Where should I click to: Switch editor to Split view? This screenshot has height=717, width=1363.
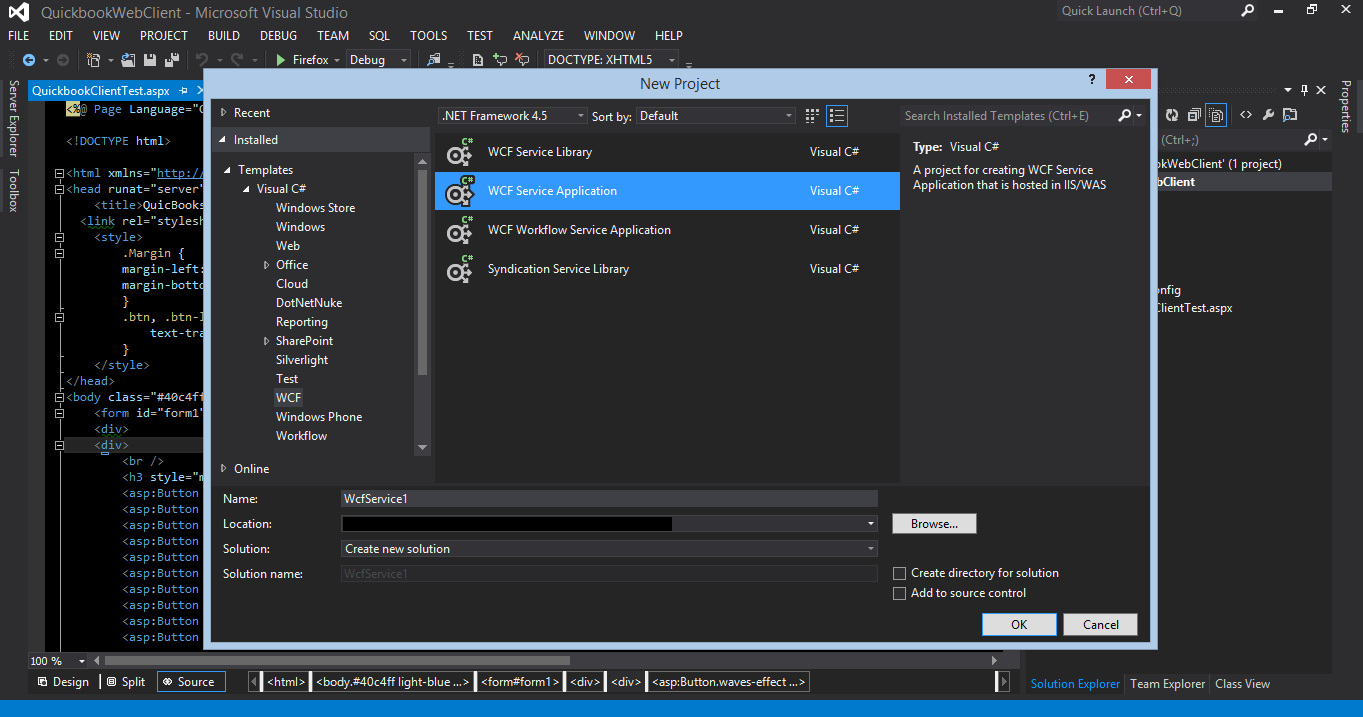(124, 682)
